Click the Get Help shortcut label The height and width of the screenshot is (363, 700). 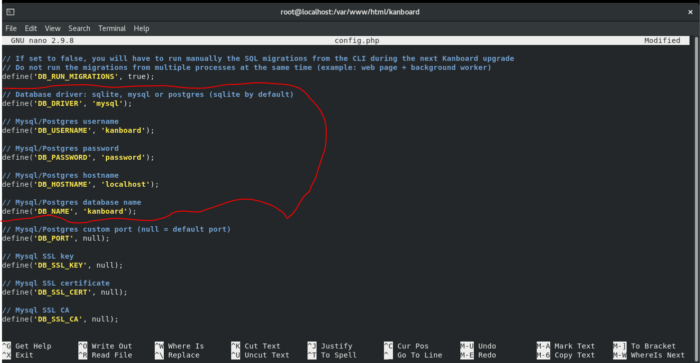(x=33, y=346)
